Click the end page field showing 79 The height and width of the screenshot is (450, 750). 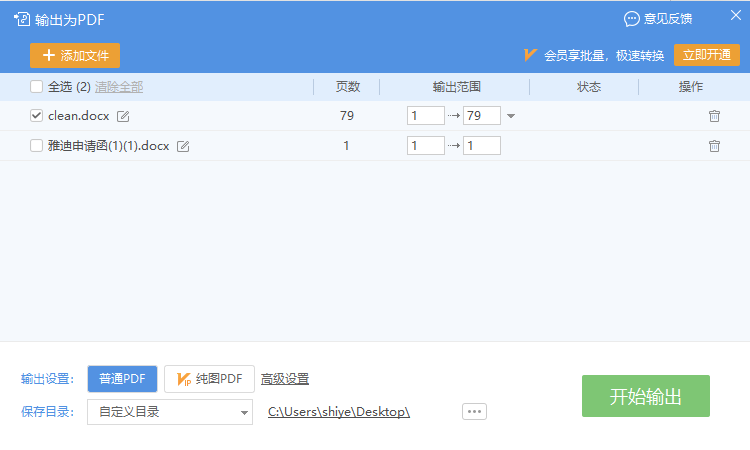pyautogui.click(x=481, y=116)
